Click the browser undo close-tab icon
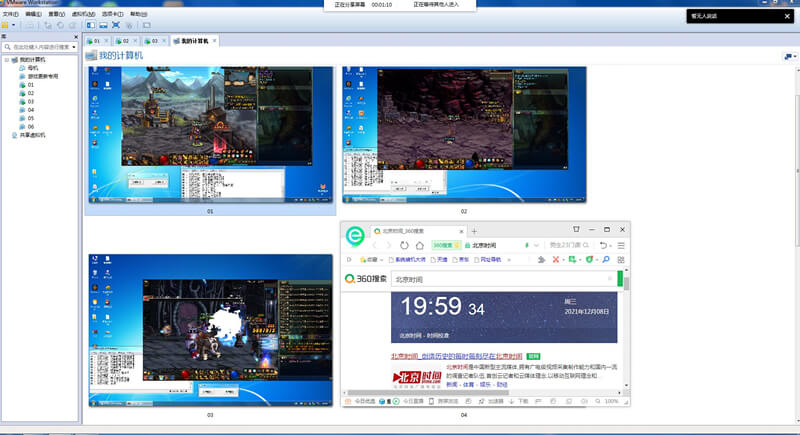Image resolution: width=800 pixels, height=435 pixels. coord(603,245)
